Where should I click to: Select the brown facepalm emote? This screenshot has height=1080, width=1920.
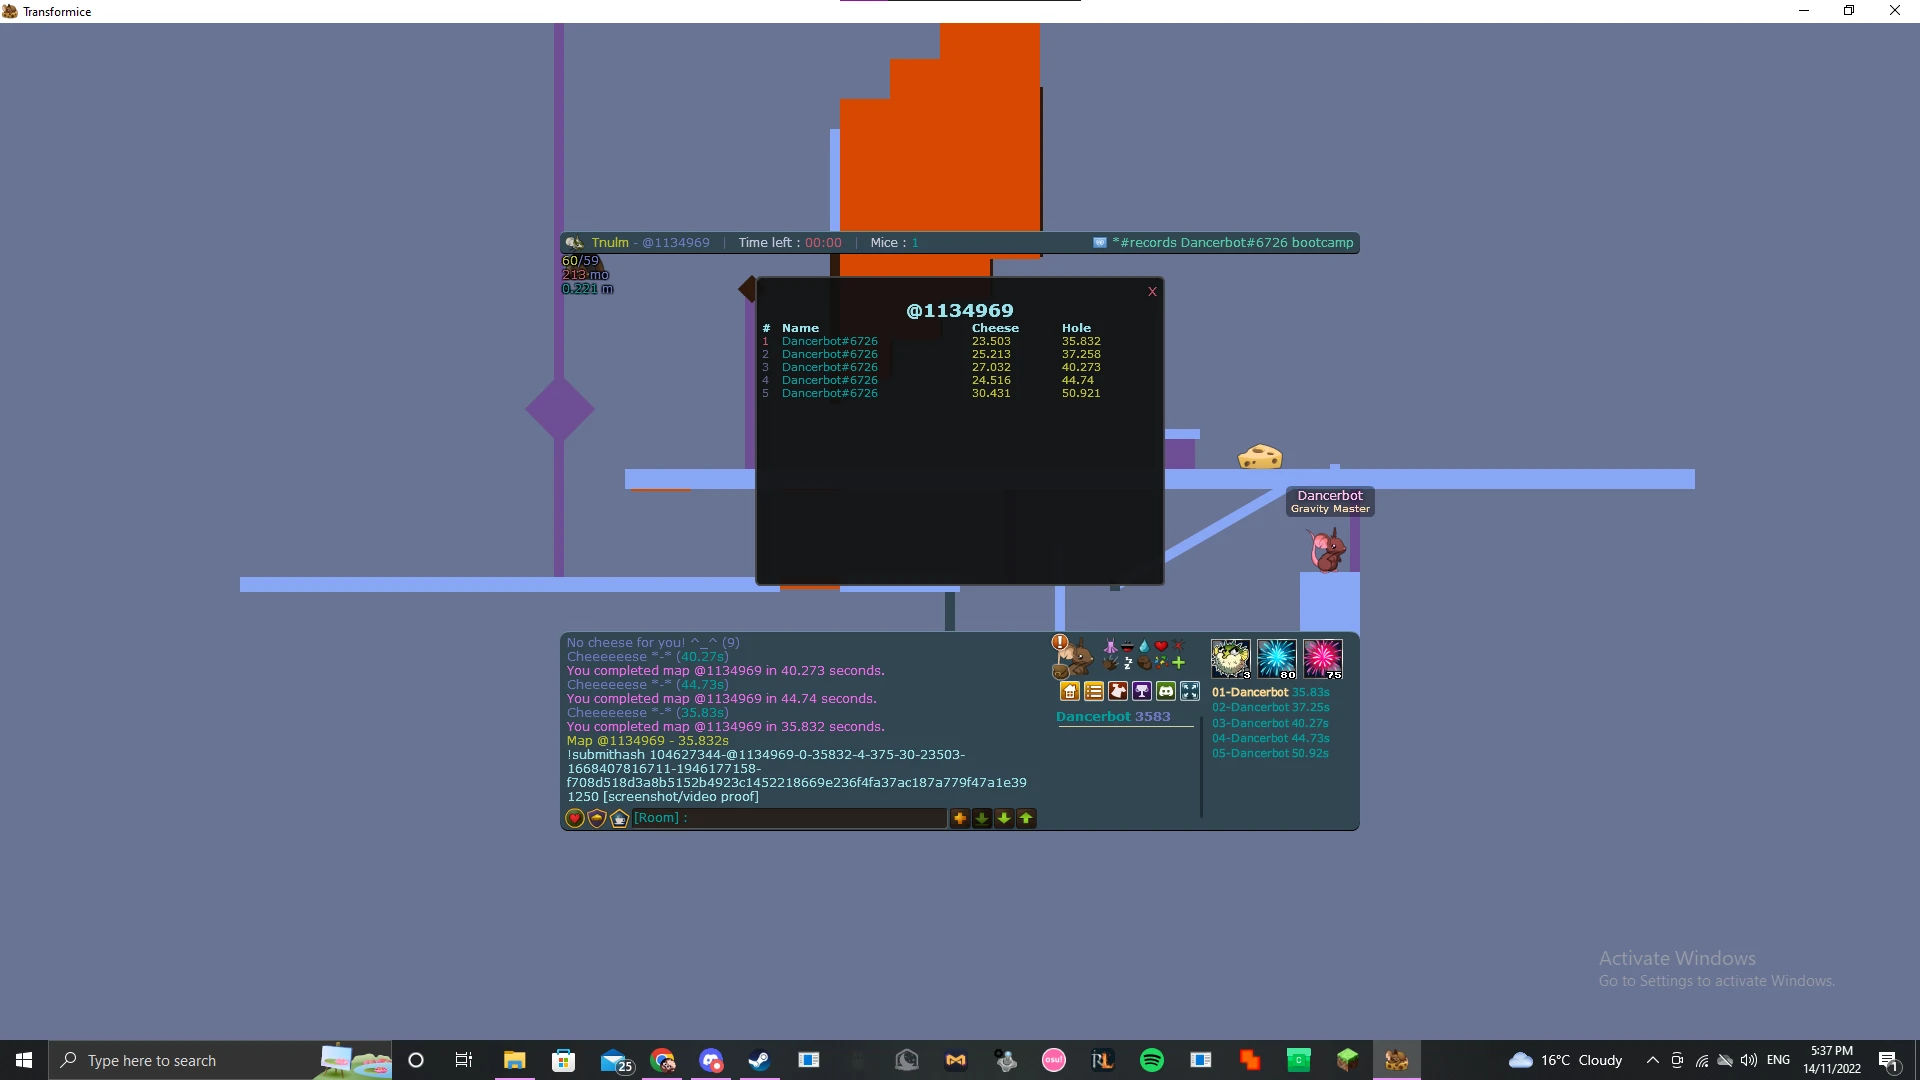[1144, 662]
